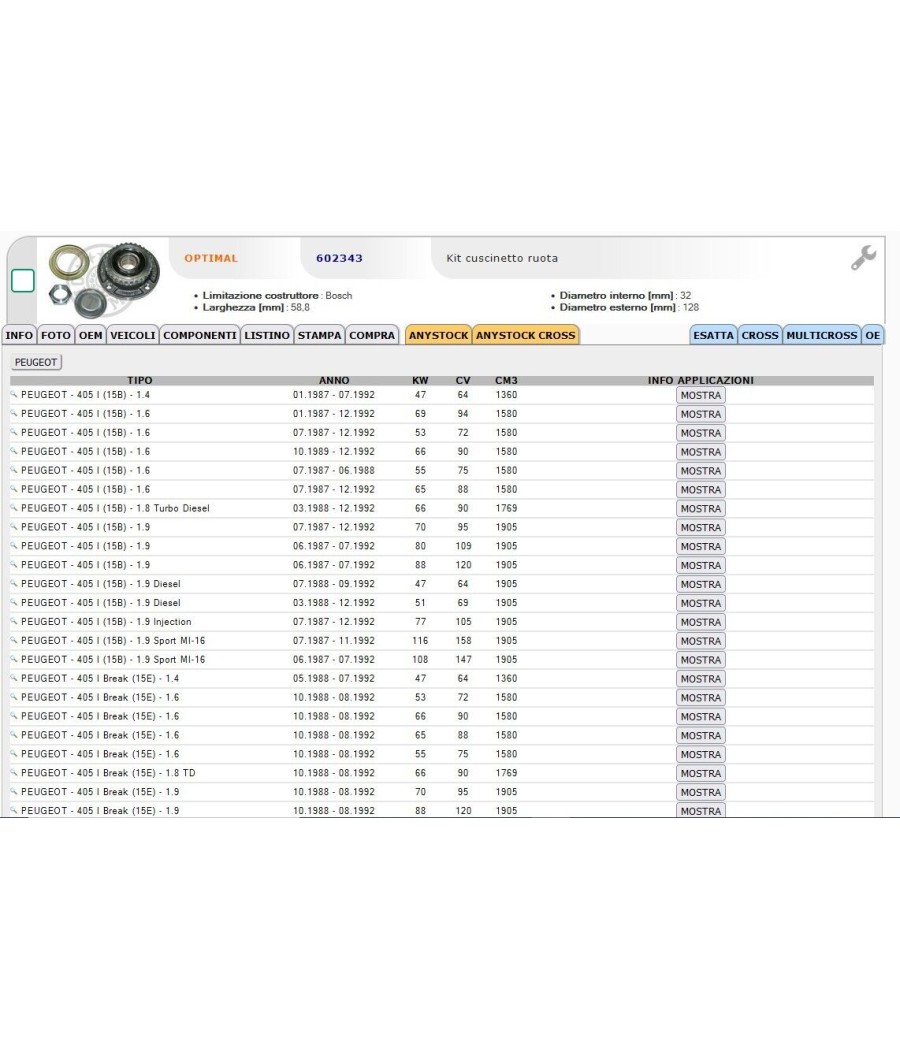Click MOSTRA for 1.9 Diesel 51 kW row
The width and height of the screenshot is (900, 1050).
pyautogui.click(x=700, y=603)
